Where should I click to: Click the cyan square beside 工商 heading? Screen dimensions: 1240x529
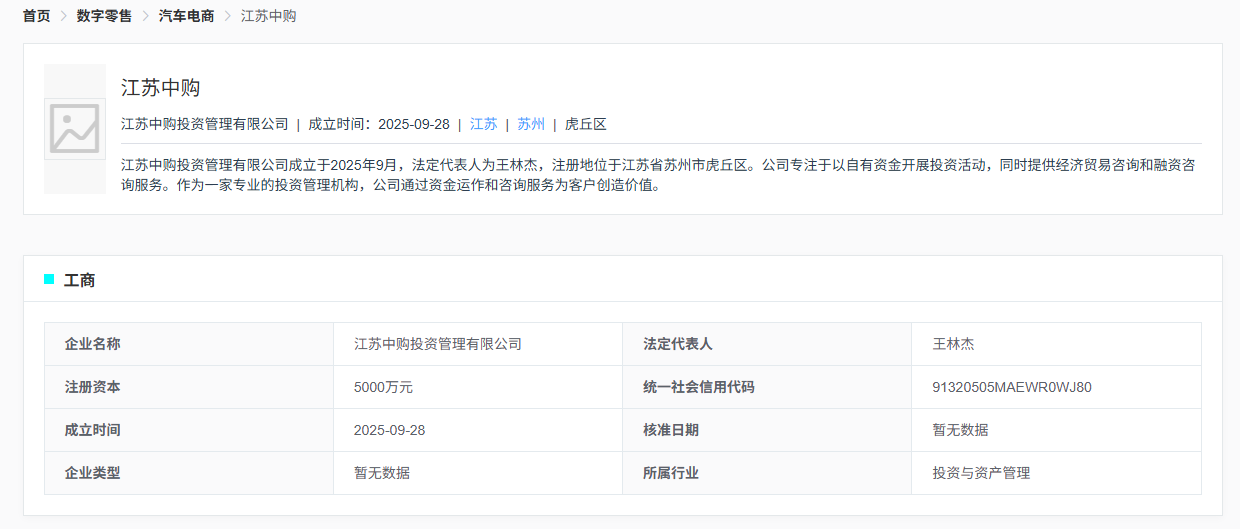pos(49,280)
